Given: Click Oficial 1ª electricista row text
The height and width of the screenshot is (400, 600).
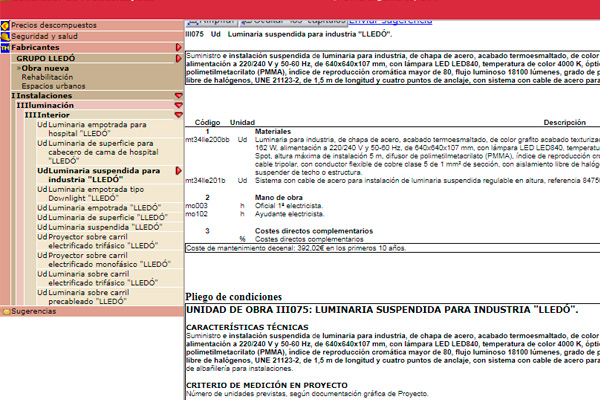Looking at the screenshot, I should pos(289,206).
